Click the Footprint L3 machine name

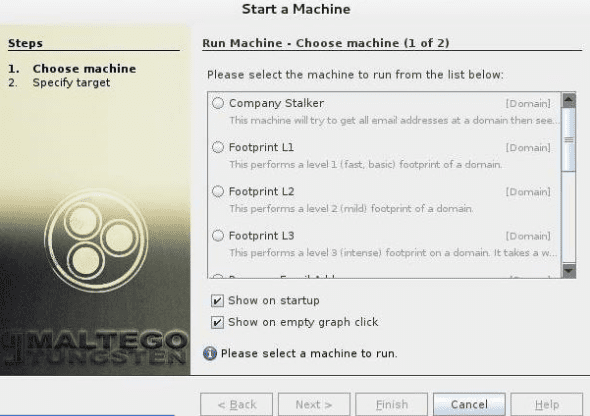262,236
